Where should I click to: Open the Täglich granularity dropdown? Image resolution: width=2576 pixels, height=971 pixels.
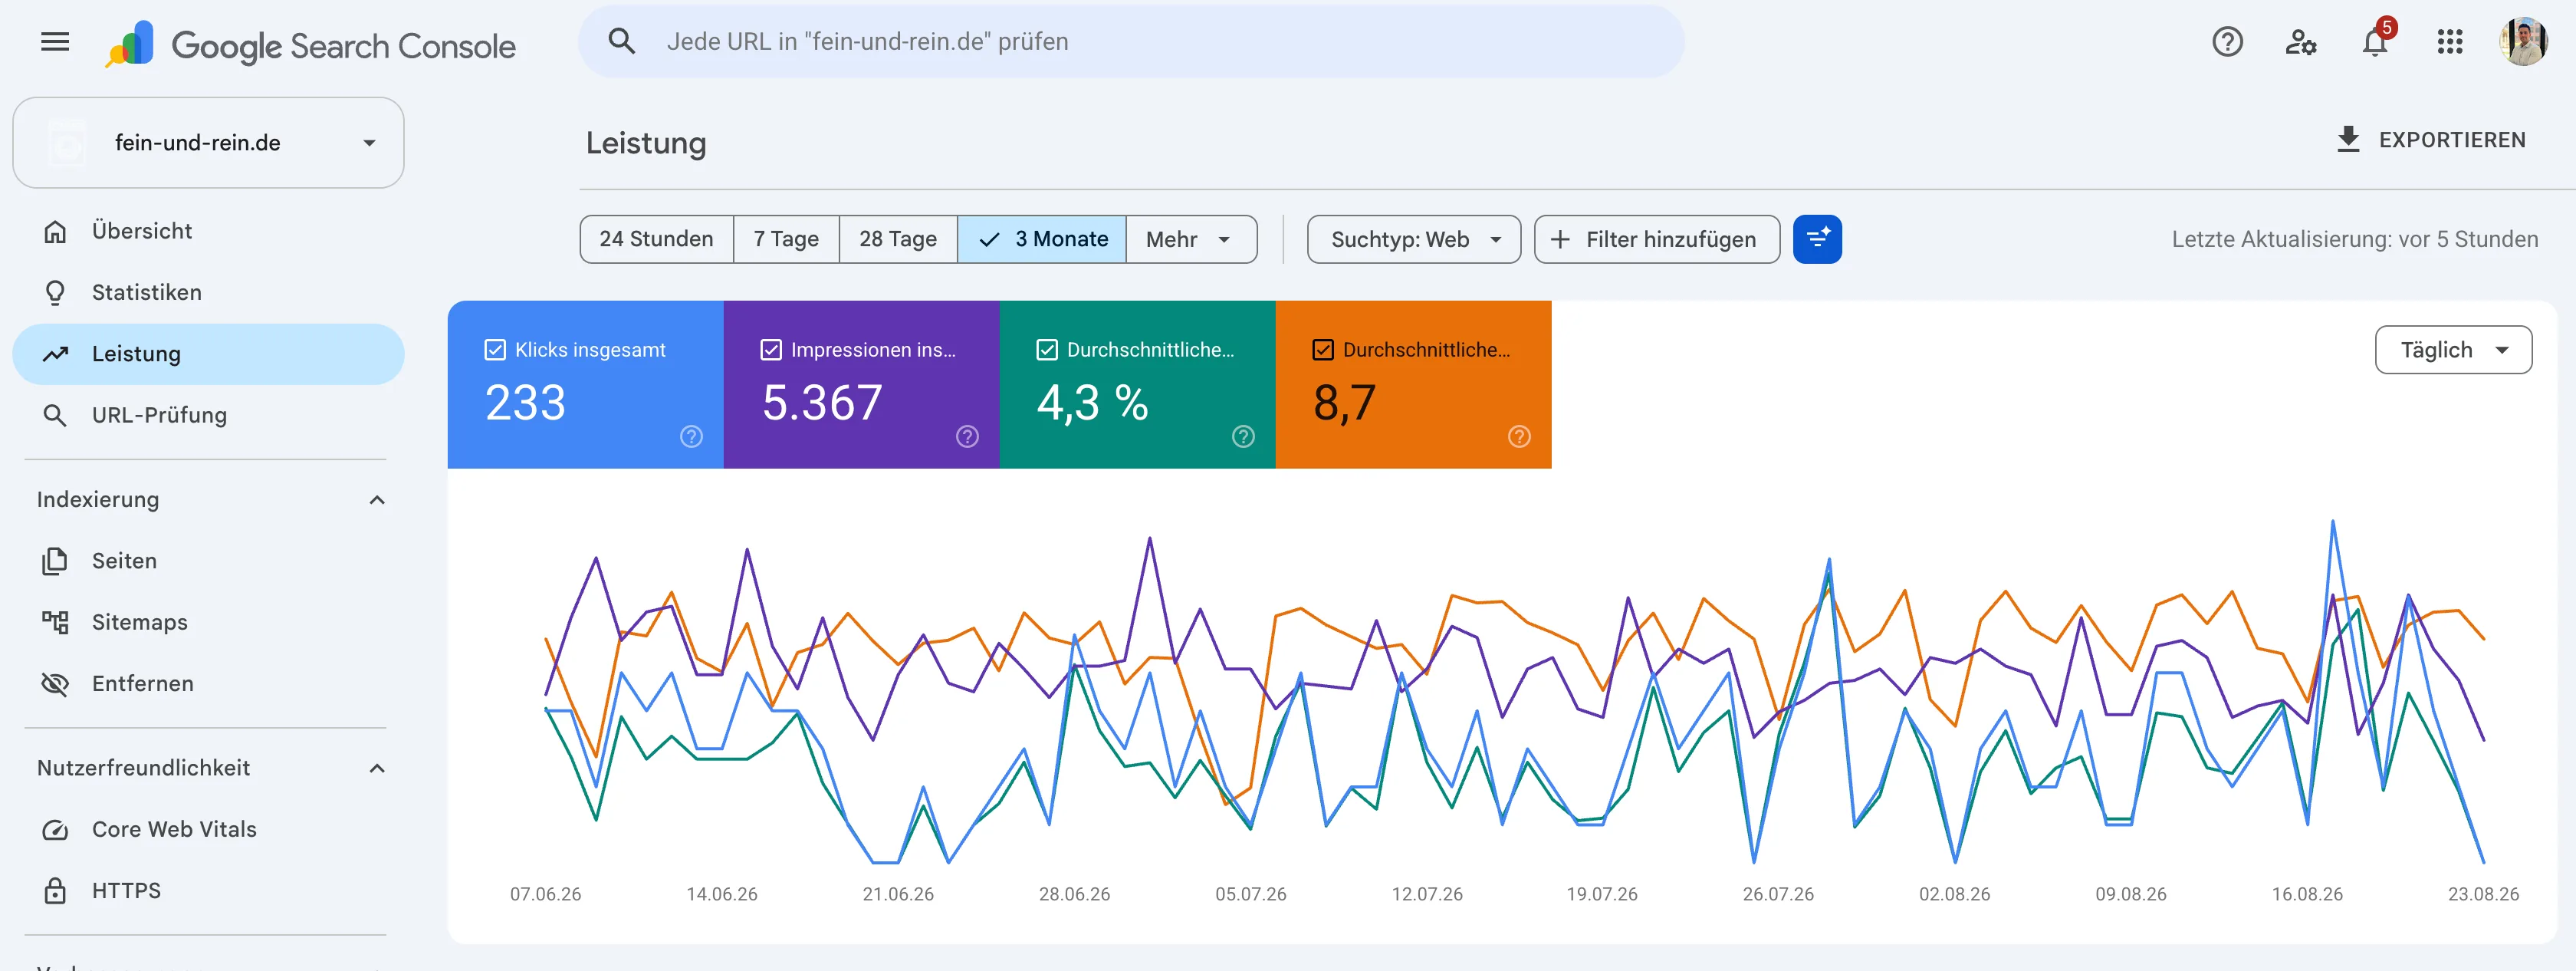tap(2453, 350)
